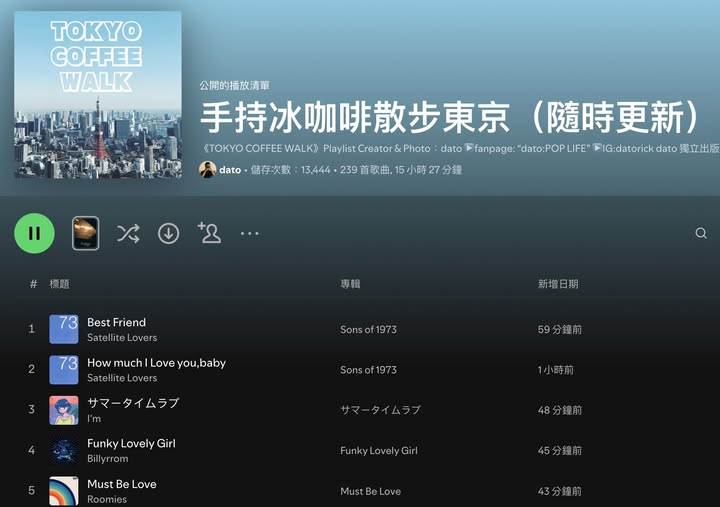The height and width of the screenshot is (507, 720).
Task: Sort the track list by the 標題 column header
Action: coord(60,284)
